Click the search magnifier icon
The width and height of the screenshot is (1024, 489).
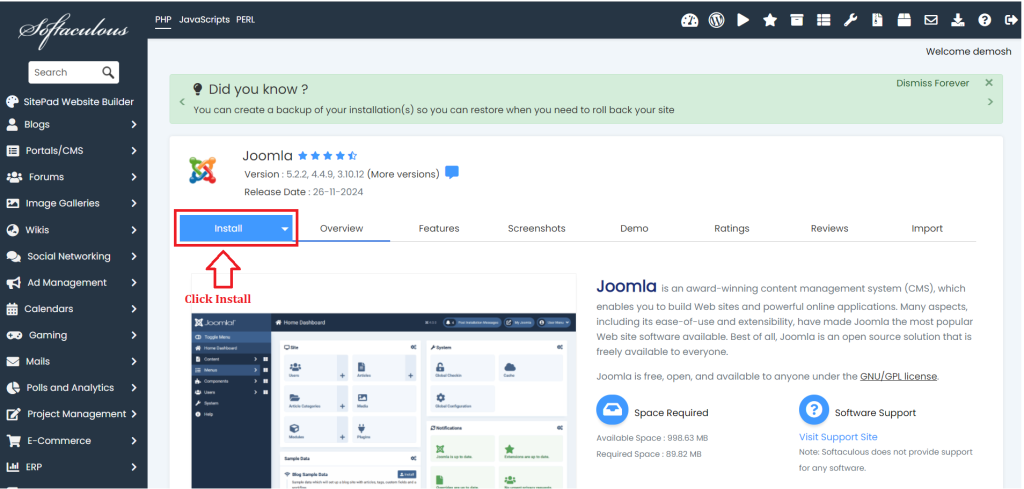[x=108, y=72]
